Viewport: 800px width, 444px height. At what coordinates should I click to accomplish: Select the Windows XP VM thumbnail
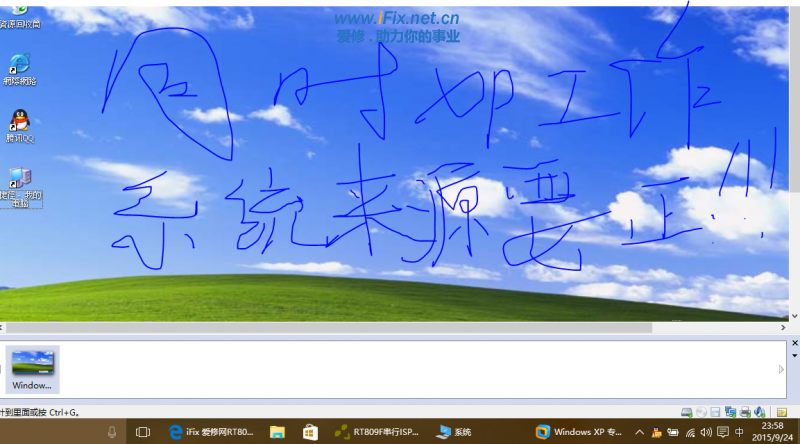(32, 369)
